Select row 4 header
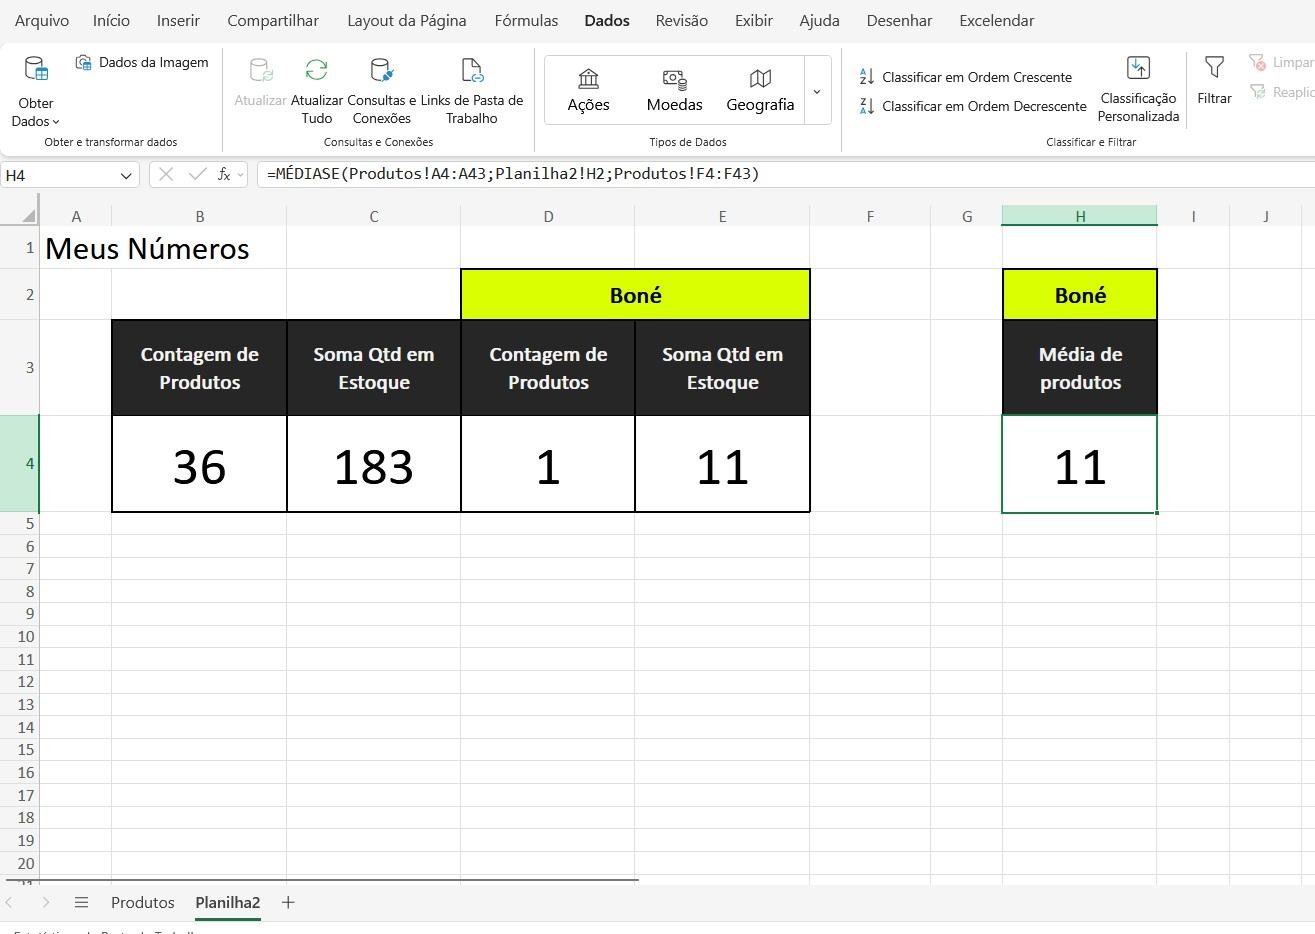Screen dimensions: 1315x934 click(20, 464)
